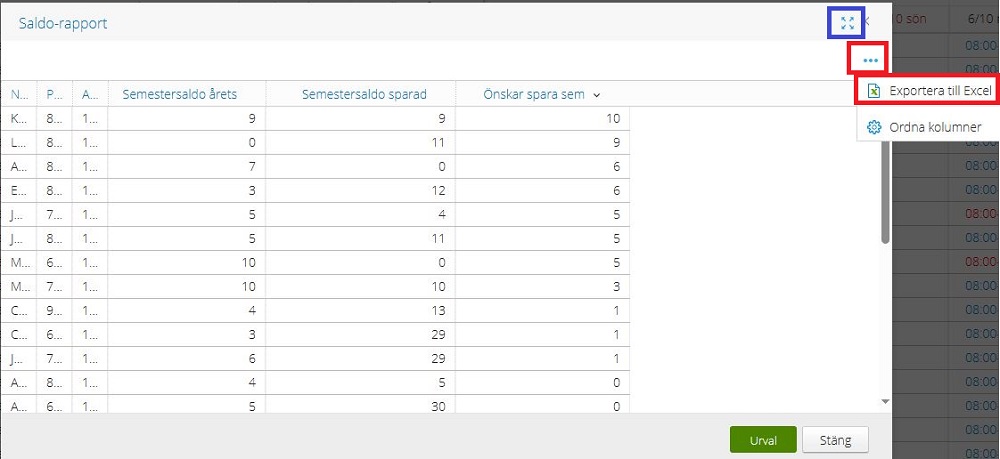Click the green Excel icon

pos(873,91)
